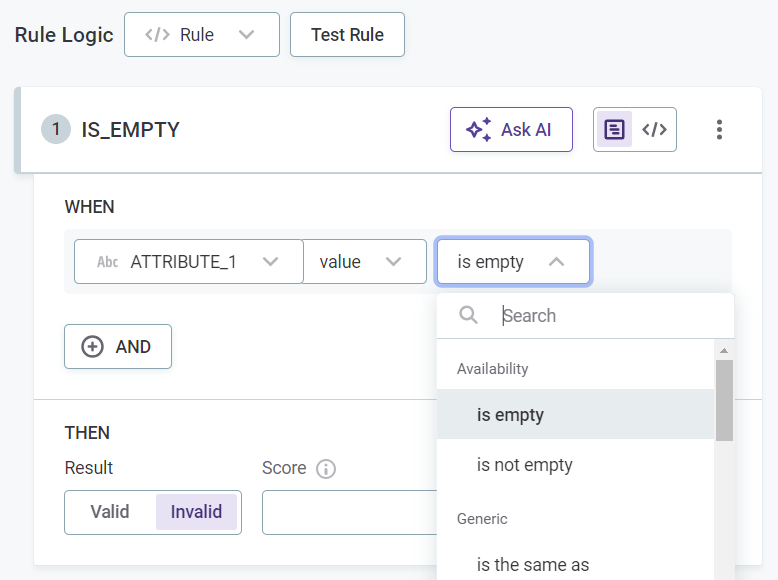Image resolution: width=778 pixels, height=580 pixels.
Task: Focus the operator Search field
Action: [x=610, y=316]
